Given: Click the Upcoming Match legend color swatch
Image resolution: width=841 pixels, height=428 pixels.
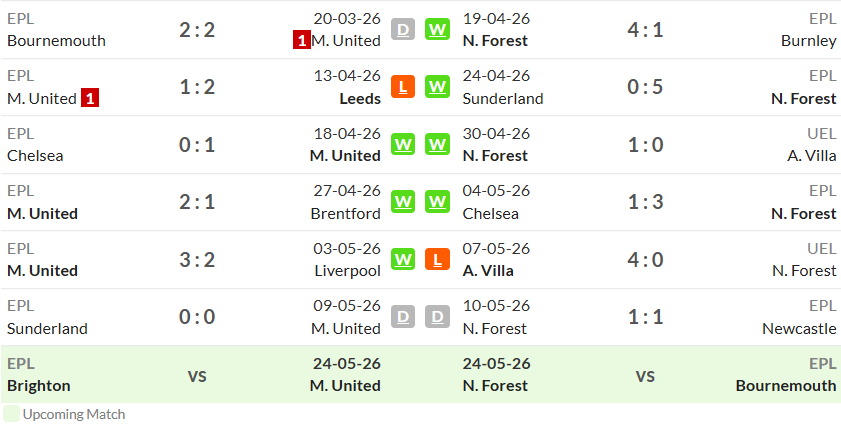Looking at the screenshot, I should (11, 414).
